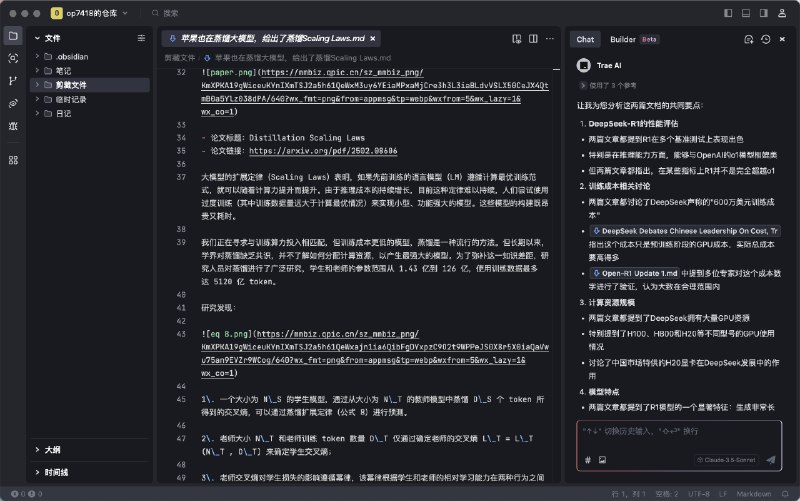Split the editor with the split icon
The height and width of the screenshot is (501, 800).
coord(533,39)
